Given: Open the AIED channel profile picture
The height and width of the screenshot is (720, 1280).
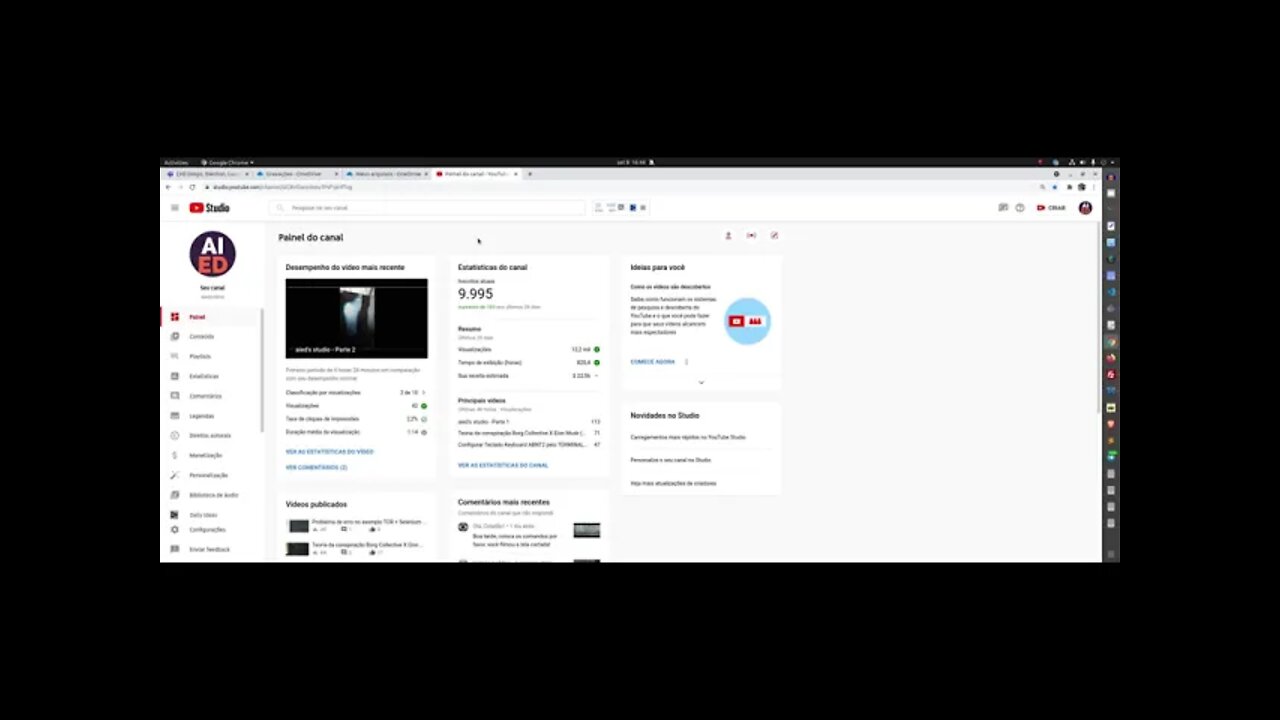Looking at the screenshot, I should tap(212, 254).
